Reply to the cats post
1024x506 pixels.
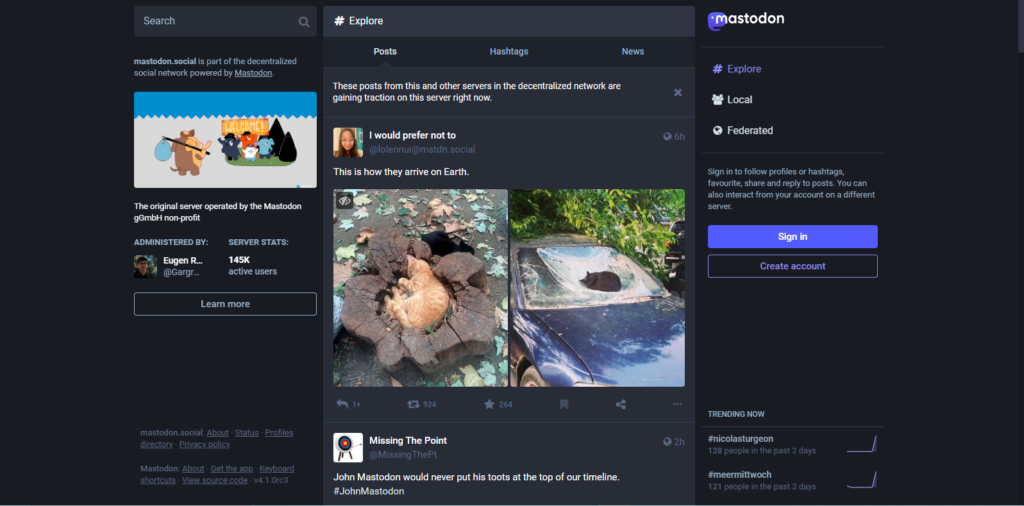point(342,404)
